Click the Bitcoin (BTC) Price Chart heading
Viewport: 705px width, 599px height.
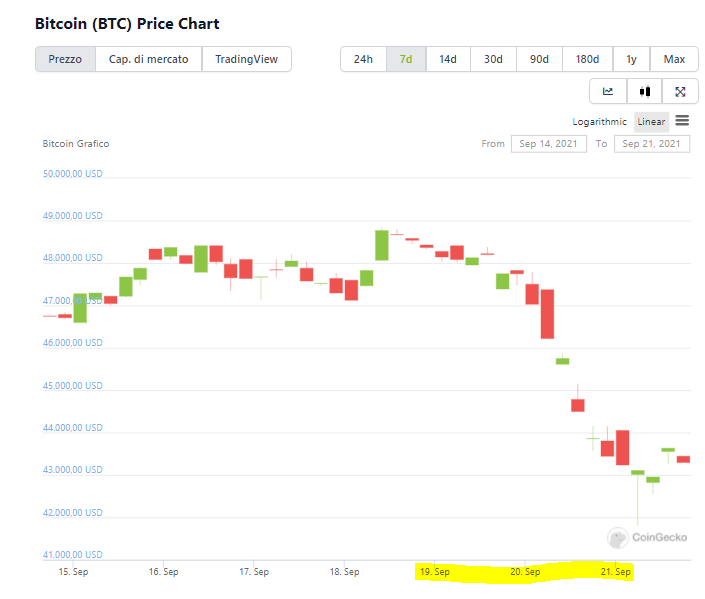[x=127, y=24]
